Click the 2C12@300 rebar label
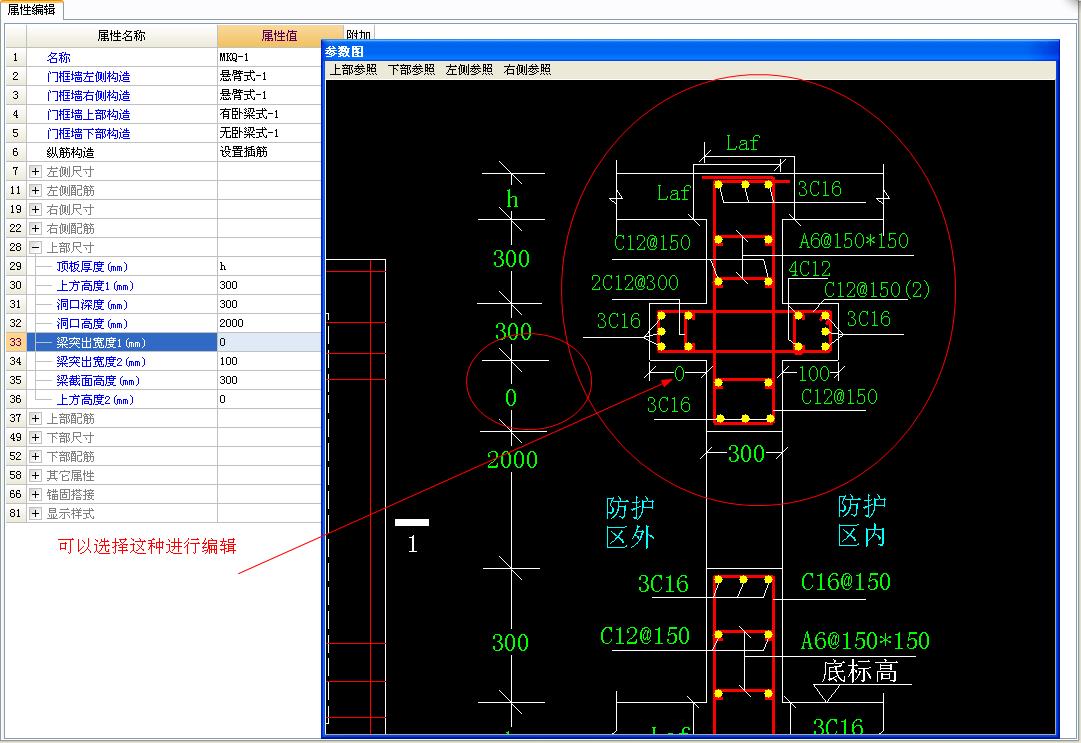The width and height of the screenshot is (1081, 743). coord(634,283)
